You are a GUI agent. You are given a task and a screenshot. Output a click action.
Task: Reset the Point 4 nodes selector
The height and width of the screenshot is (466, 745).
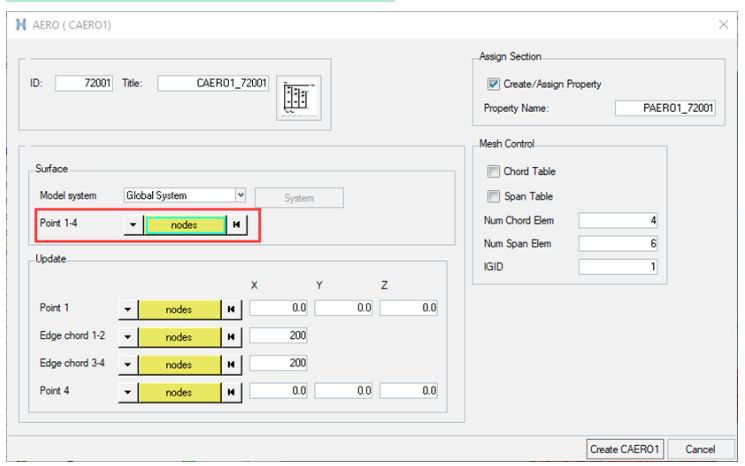[x=231, y=392]
